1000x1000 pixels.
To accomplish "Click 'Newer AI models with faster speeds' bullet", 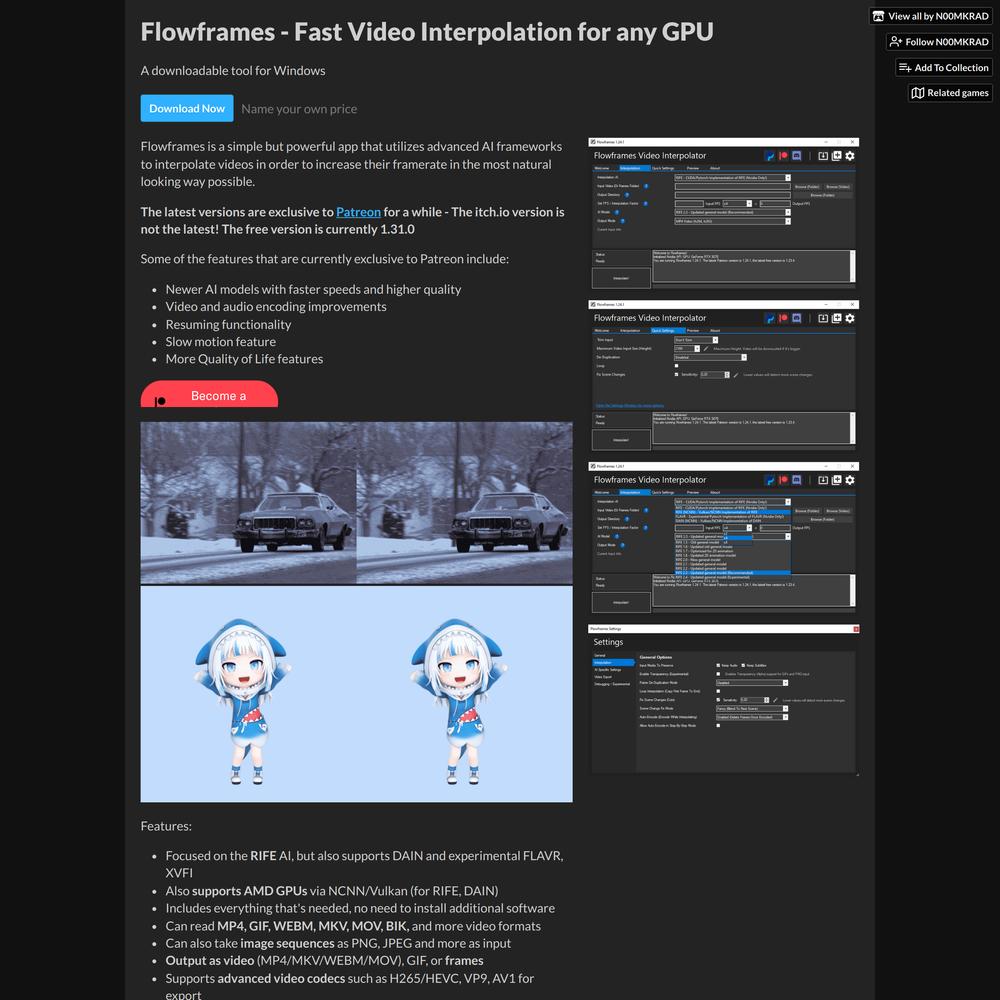I will click(313, 290).
